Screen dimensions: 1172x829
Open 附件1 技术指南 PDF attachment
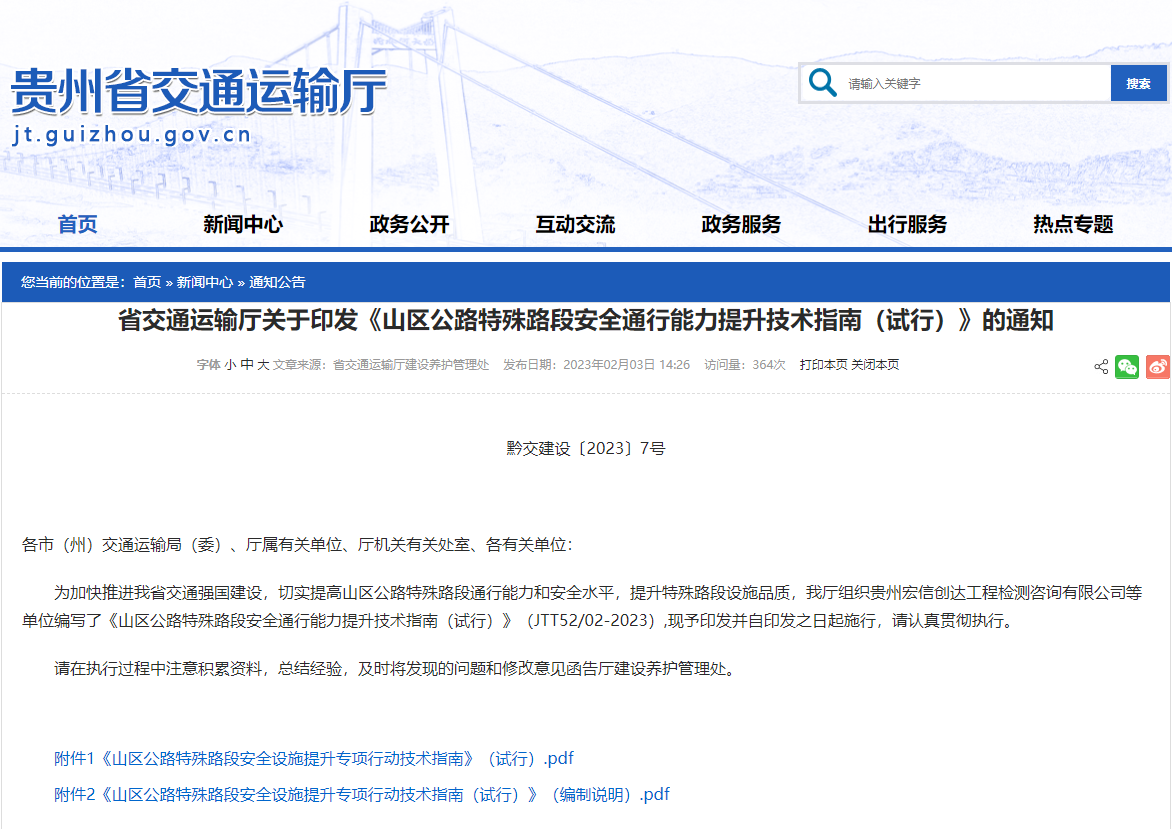313,758
